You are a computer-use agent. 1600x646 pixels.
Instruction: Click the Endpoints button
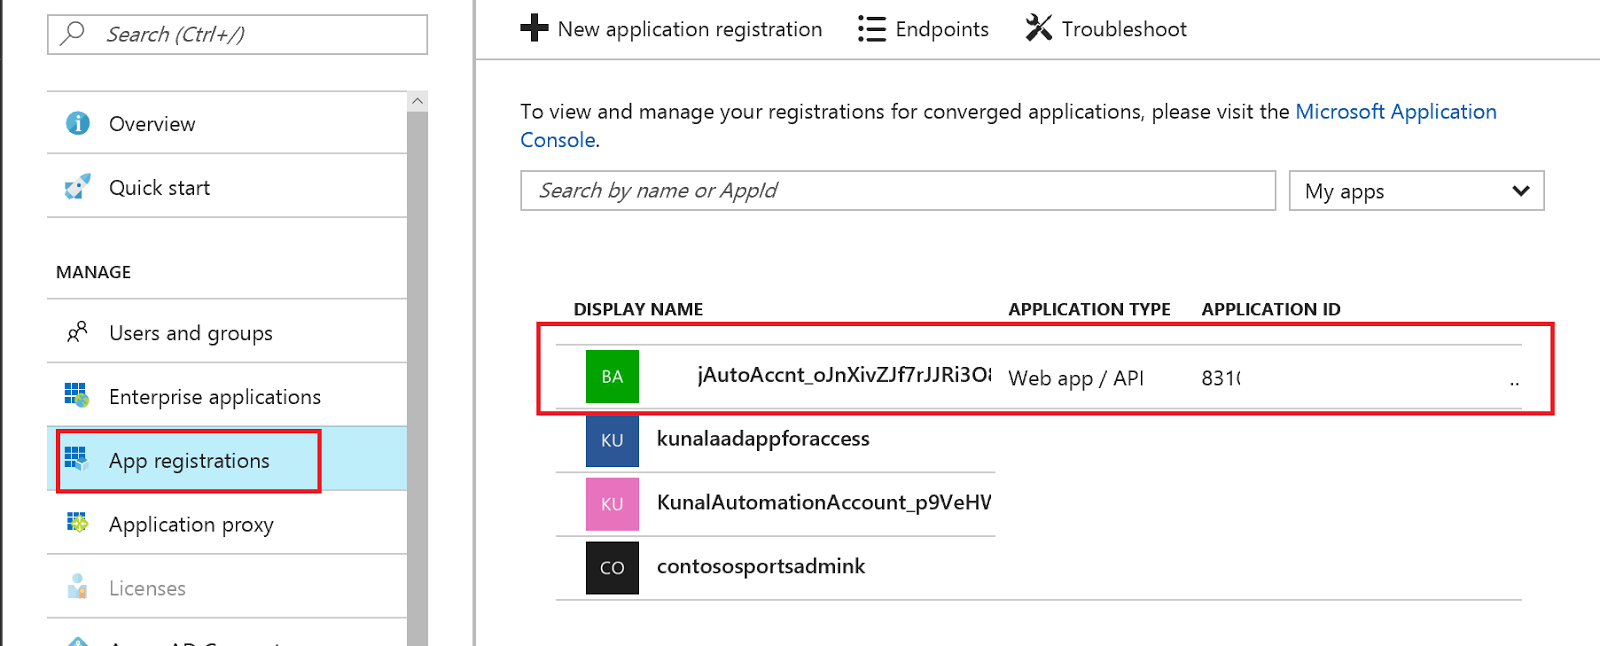923,29
